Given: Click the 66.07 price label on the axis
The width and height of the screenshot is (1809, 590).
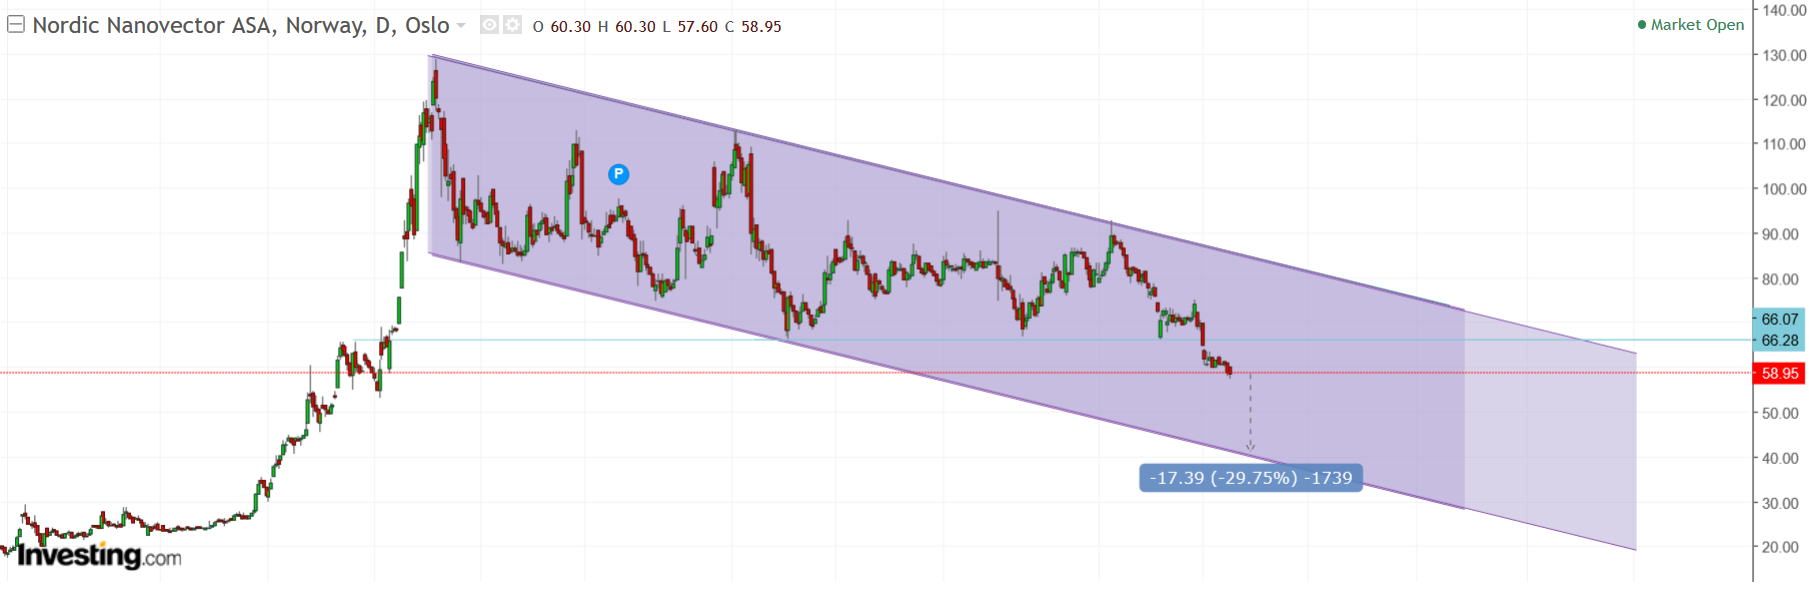Looking at the screenshot, I should tap(1780, 319).
